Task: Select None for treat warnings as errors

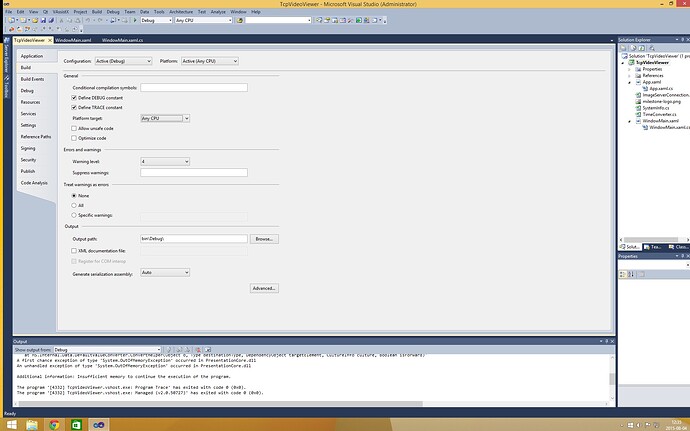Action: 74,195
